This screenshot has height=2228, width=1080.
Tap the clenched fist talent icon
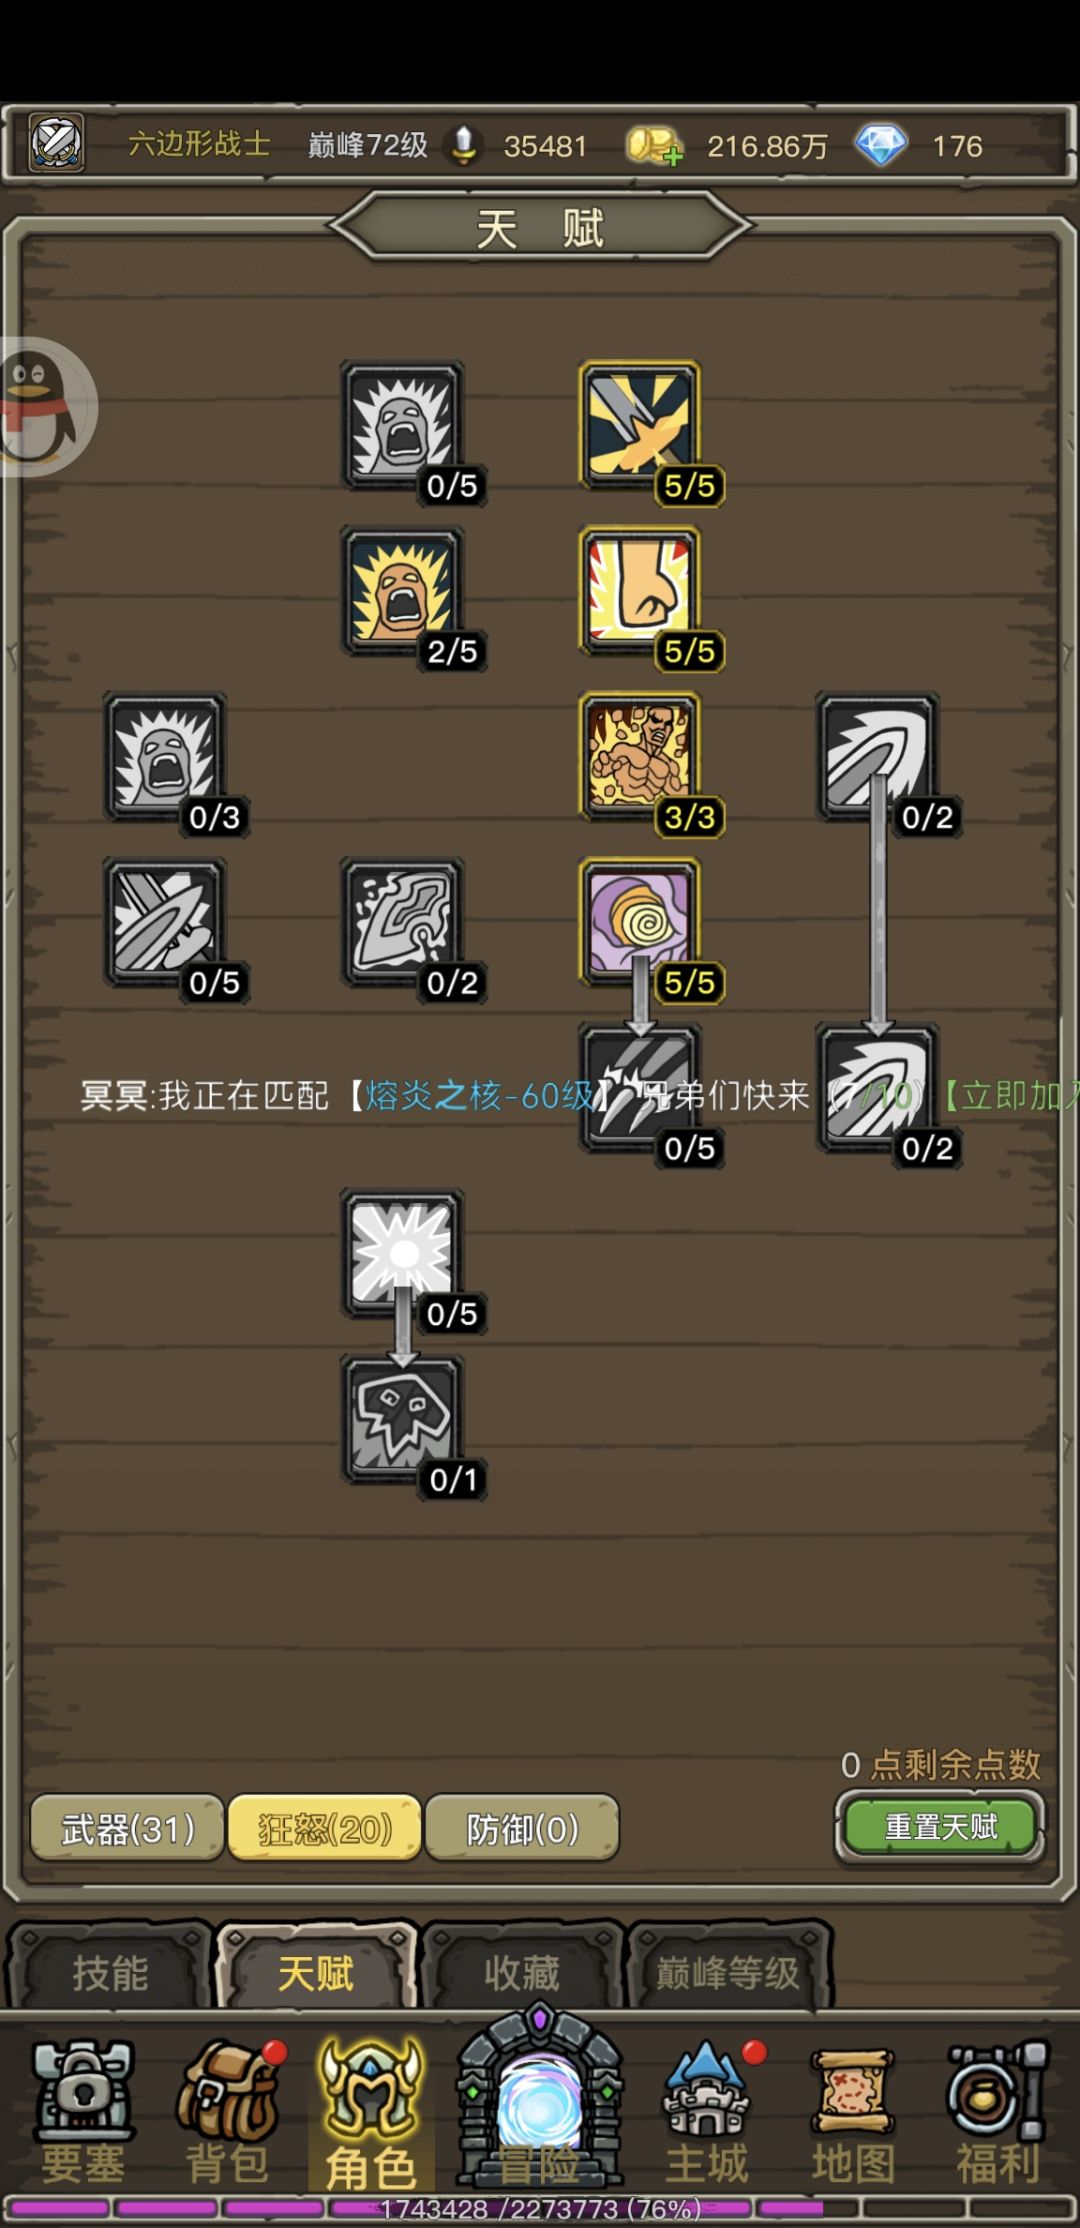[x=640, y=592]
